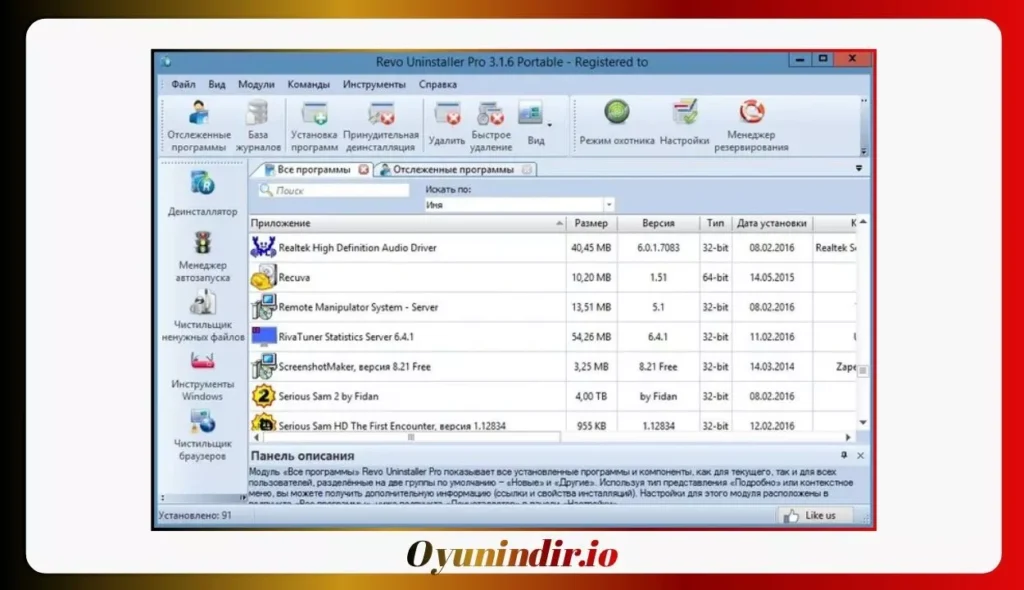This screenshot has width=1024, height=590.
Task: Select ScreenshotMaker, версия 8.21 Free row
Action: click(552, 367)
